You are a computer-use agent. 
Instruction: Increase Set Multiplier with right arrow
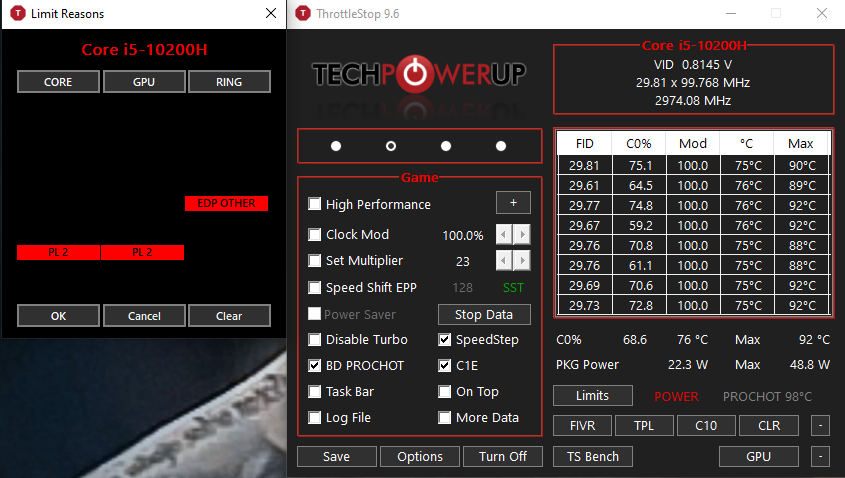point(522,261)
